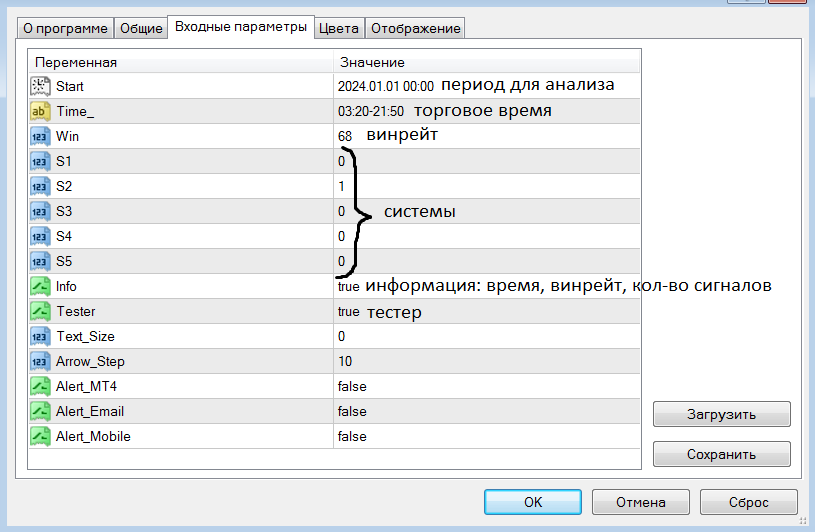Click the green boolean icon beside Tester
The width and height of the screenshot is (815, 532).
40,311
